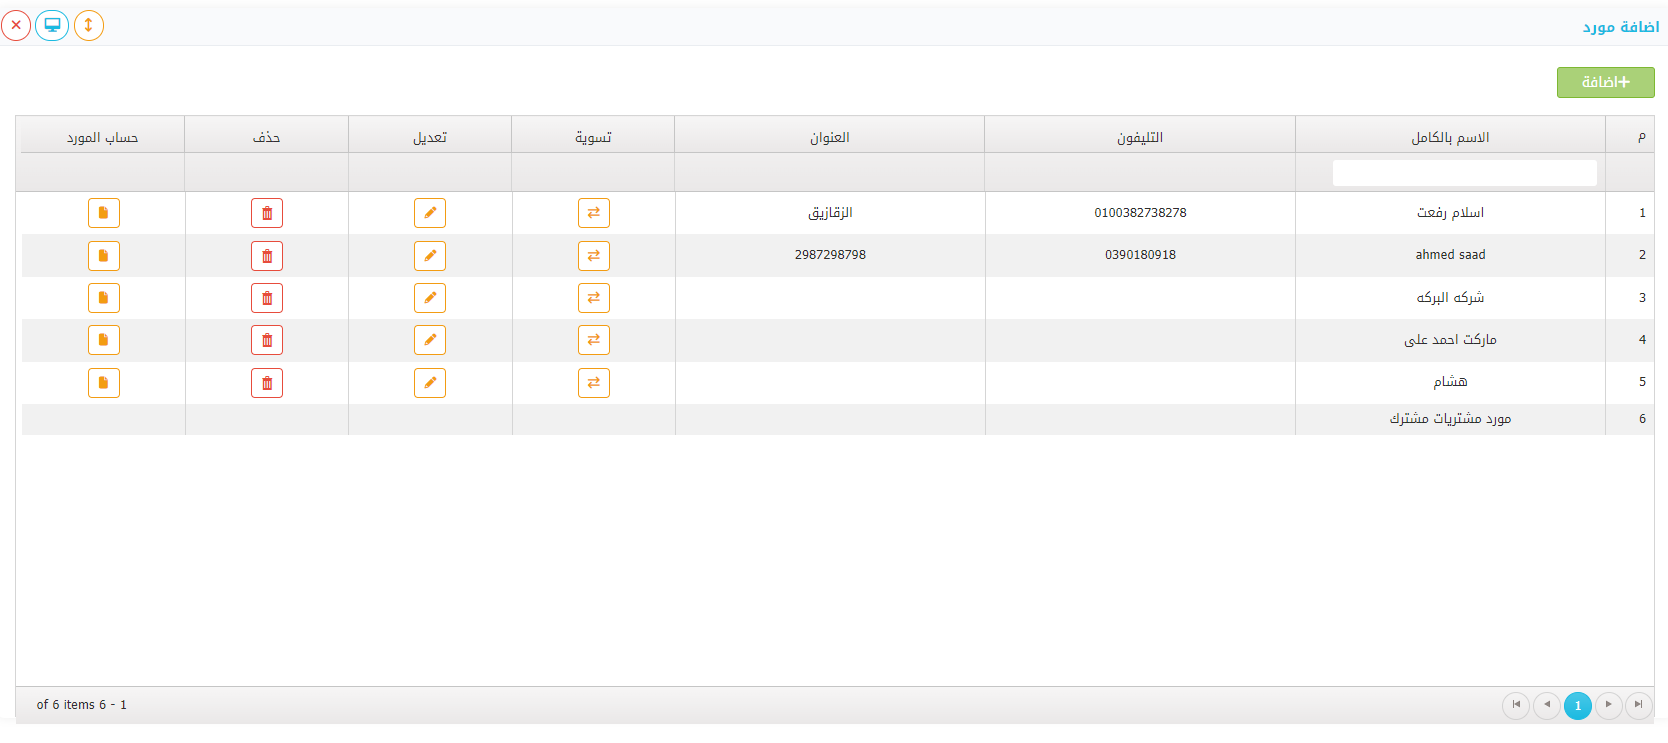Screen dimensions: 1668x743
Task: Click the green اضافة add button
Action: (x=1605, y=82)
